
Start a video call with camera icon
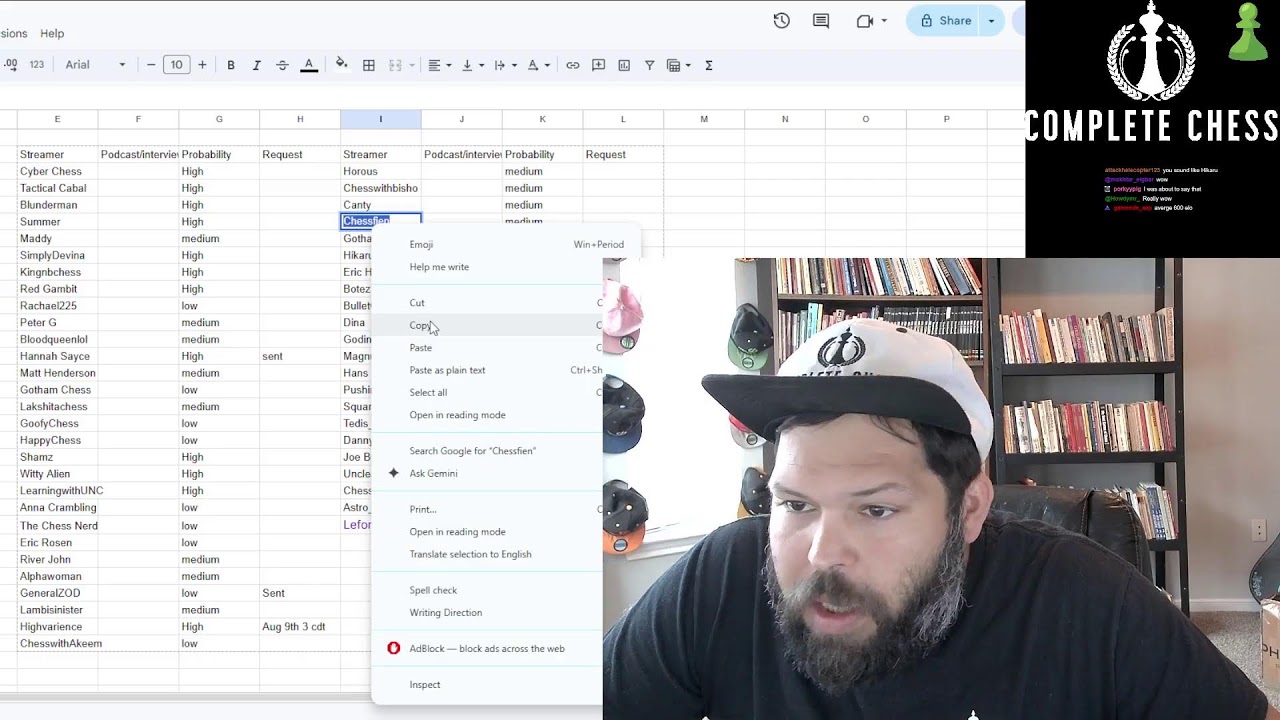tap(865, 21)
